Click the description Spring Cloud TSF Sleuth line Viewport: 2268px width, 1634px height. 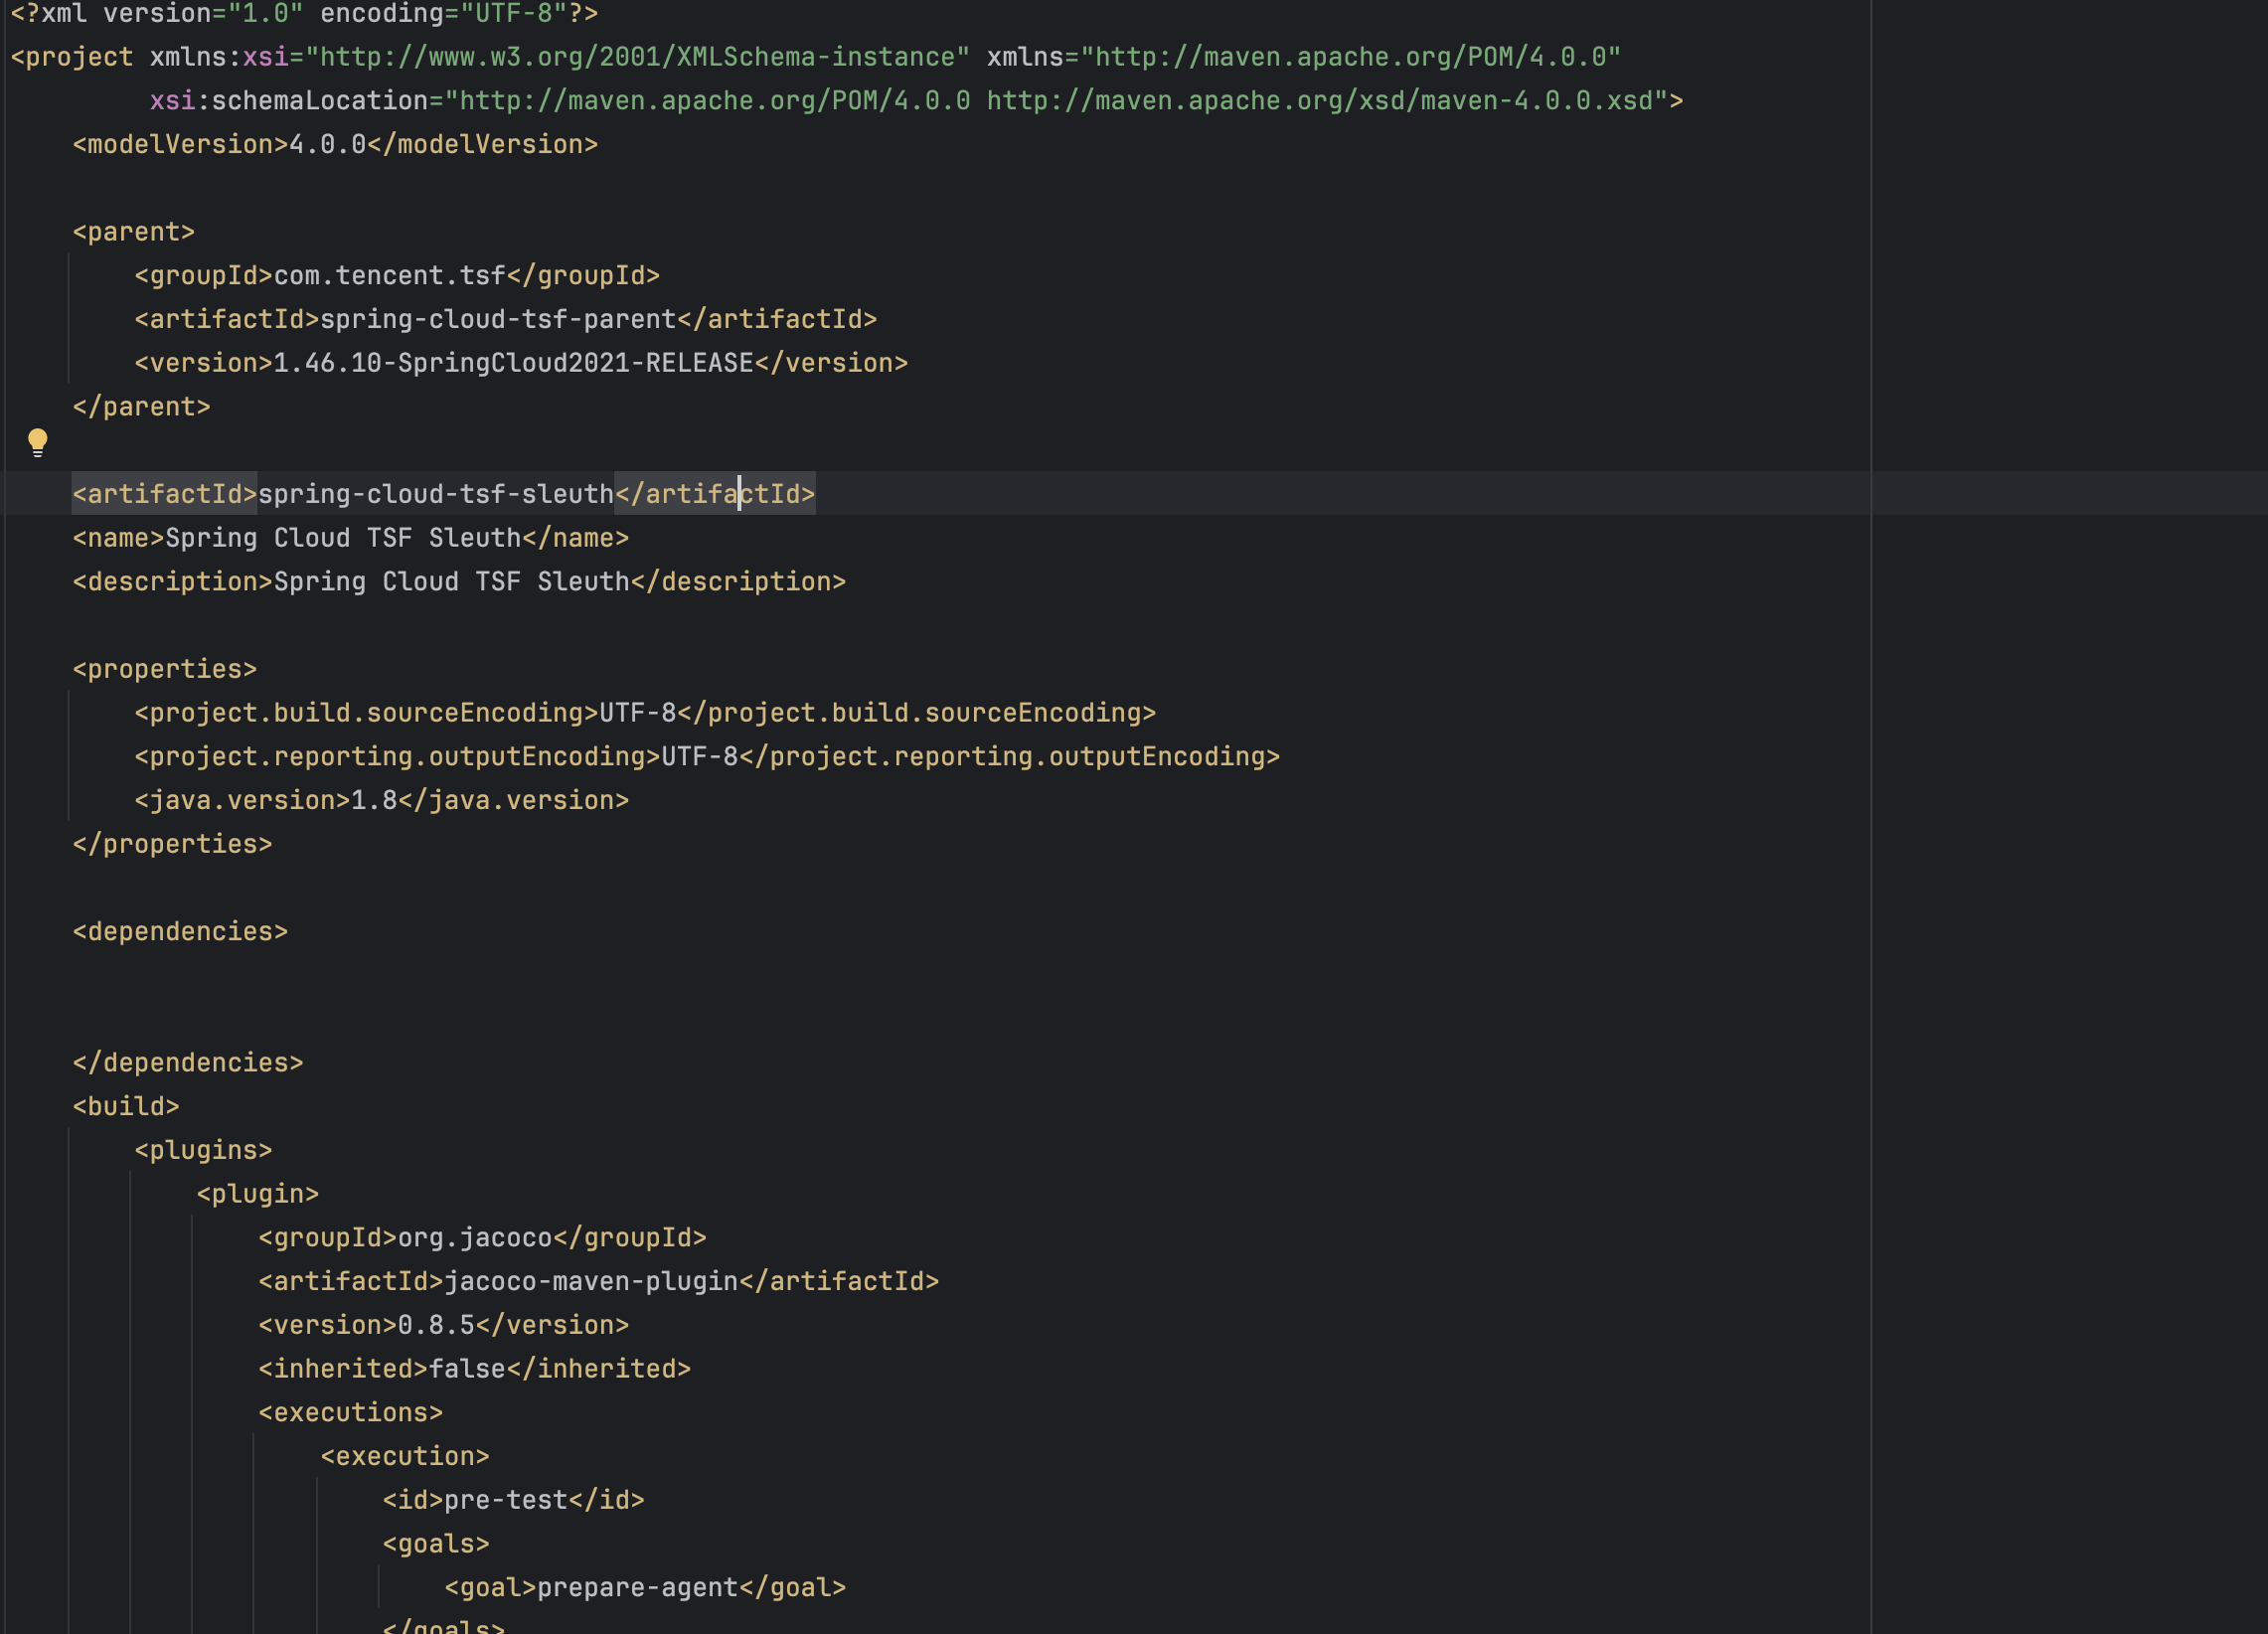point(459,582)
